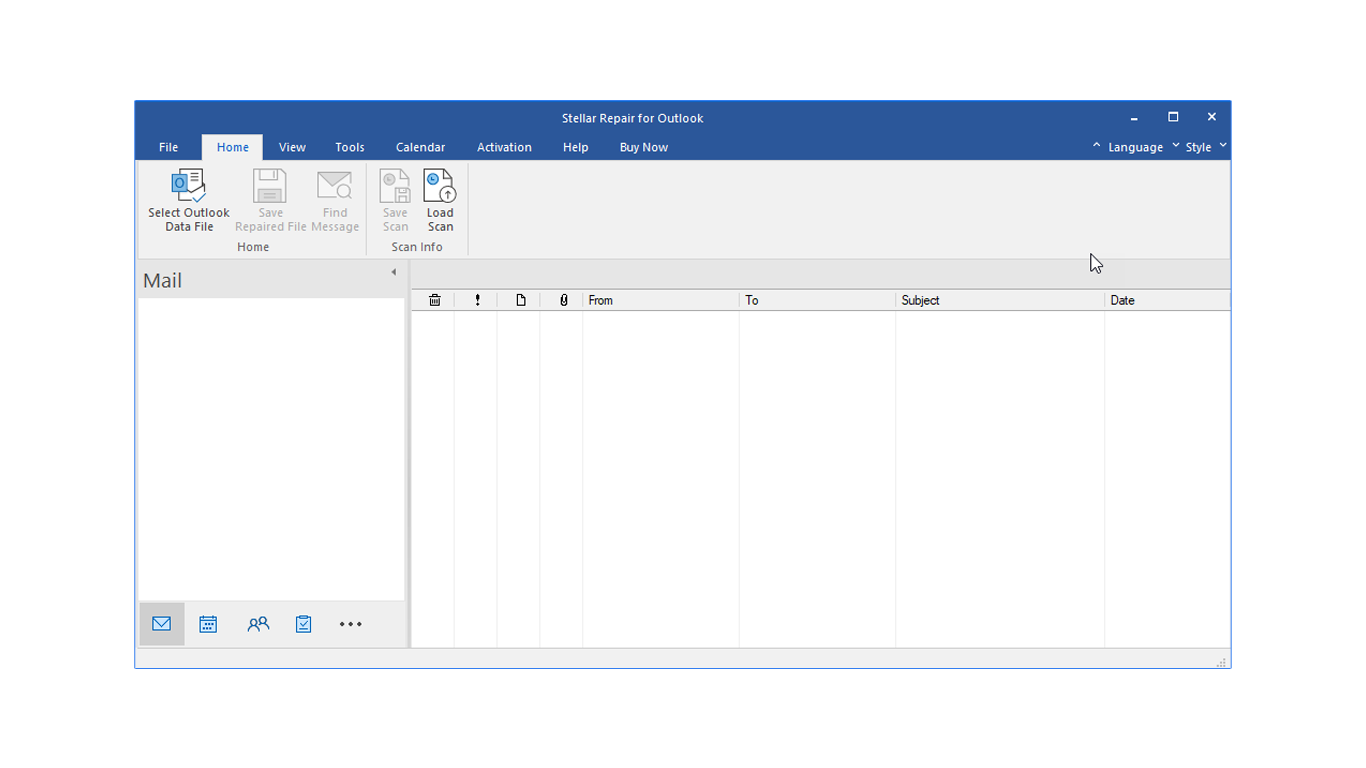Open the Tasks clipboard icon at bottom
Viewport: 1366px width, 768px height.
[x=304, y=624]
